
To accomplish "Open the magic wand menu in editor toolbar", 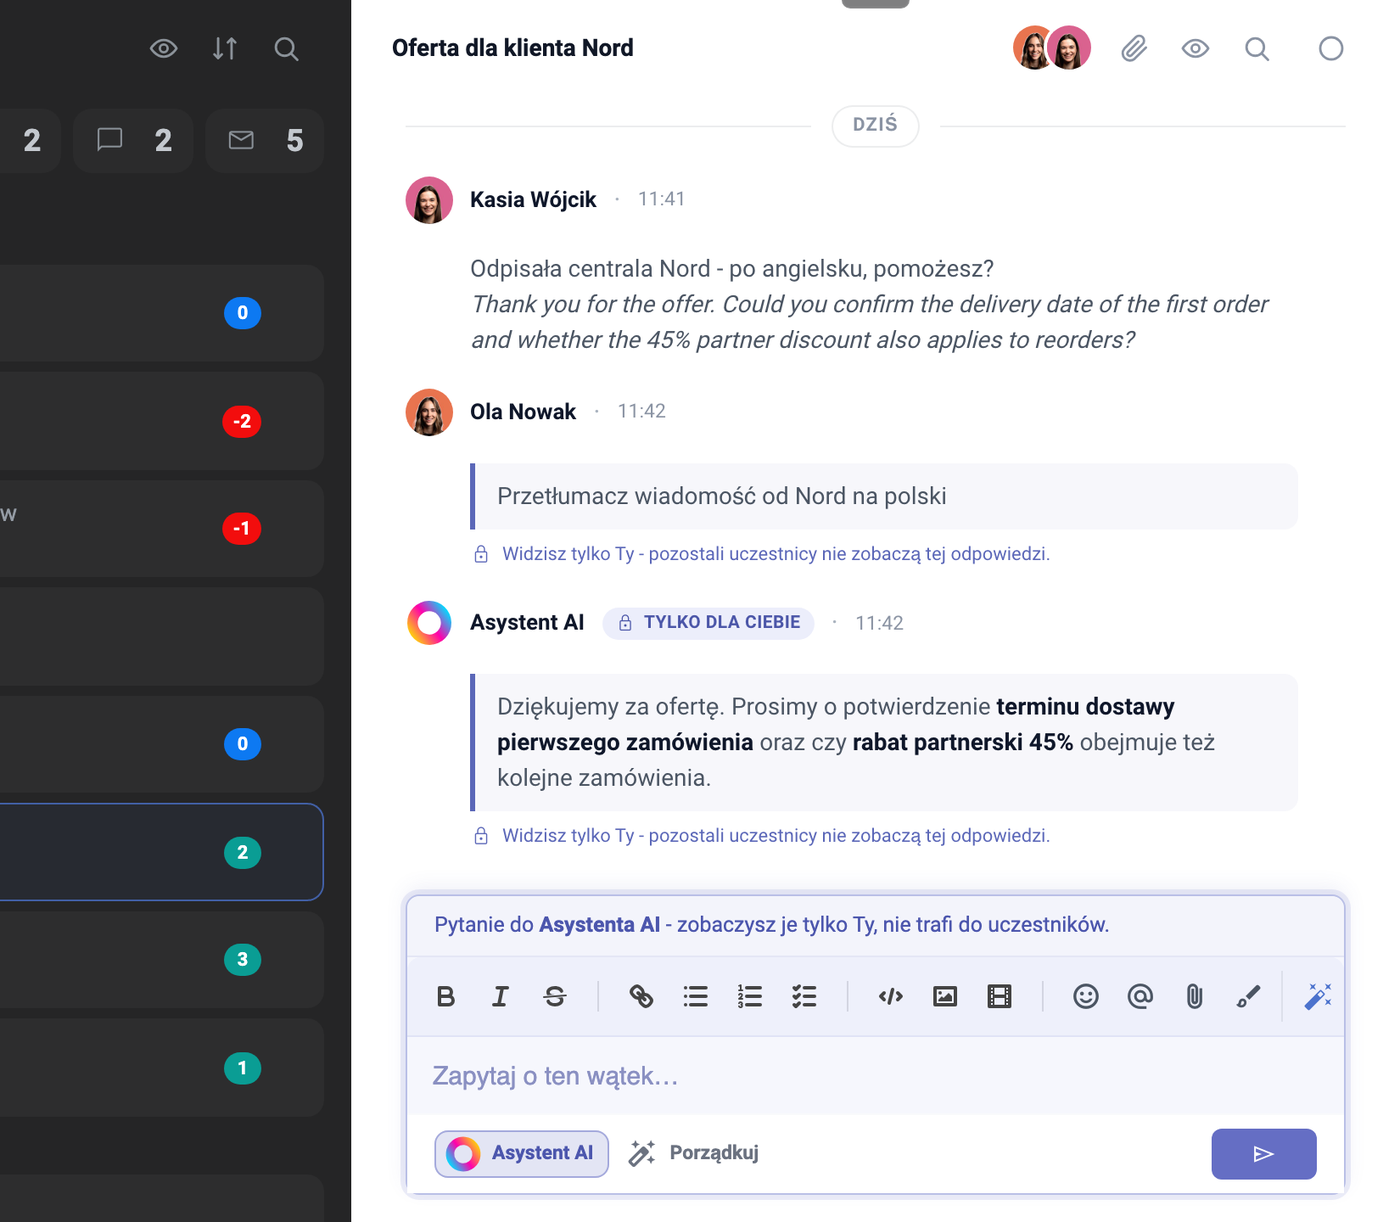I will point(1318,996).
